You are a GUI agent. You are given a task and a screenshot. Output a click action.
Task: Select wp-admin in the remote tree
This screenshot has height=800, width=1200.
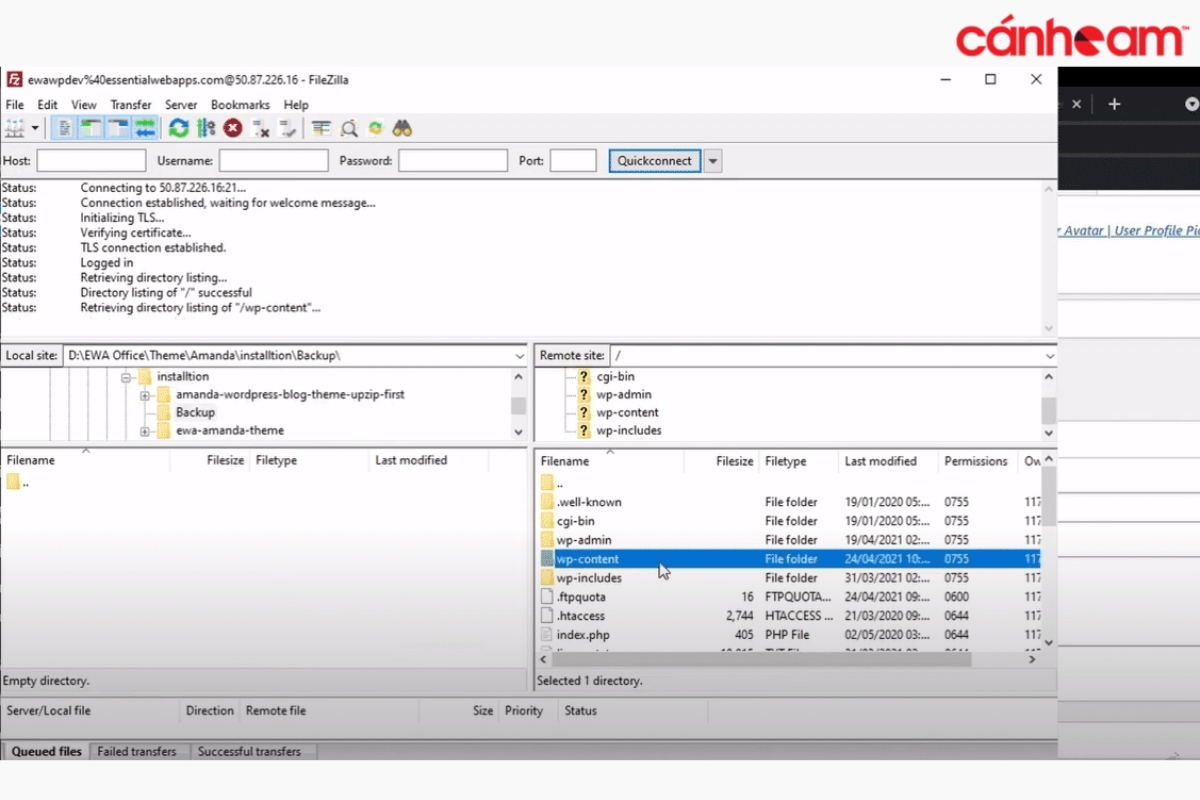(x=624, y=394)
